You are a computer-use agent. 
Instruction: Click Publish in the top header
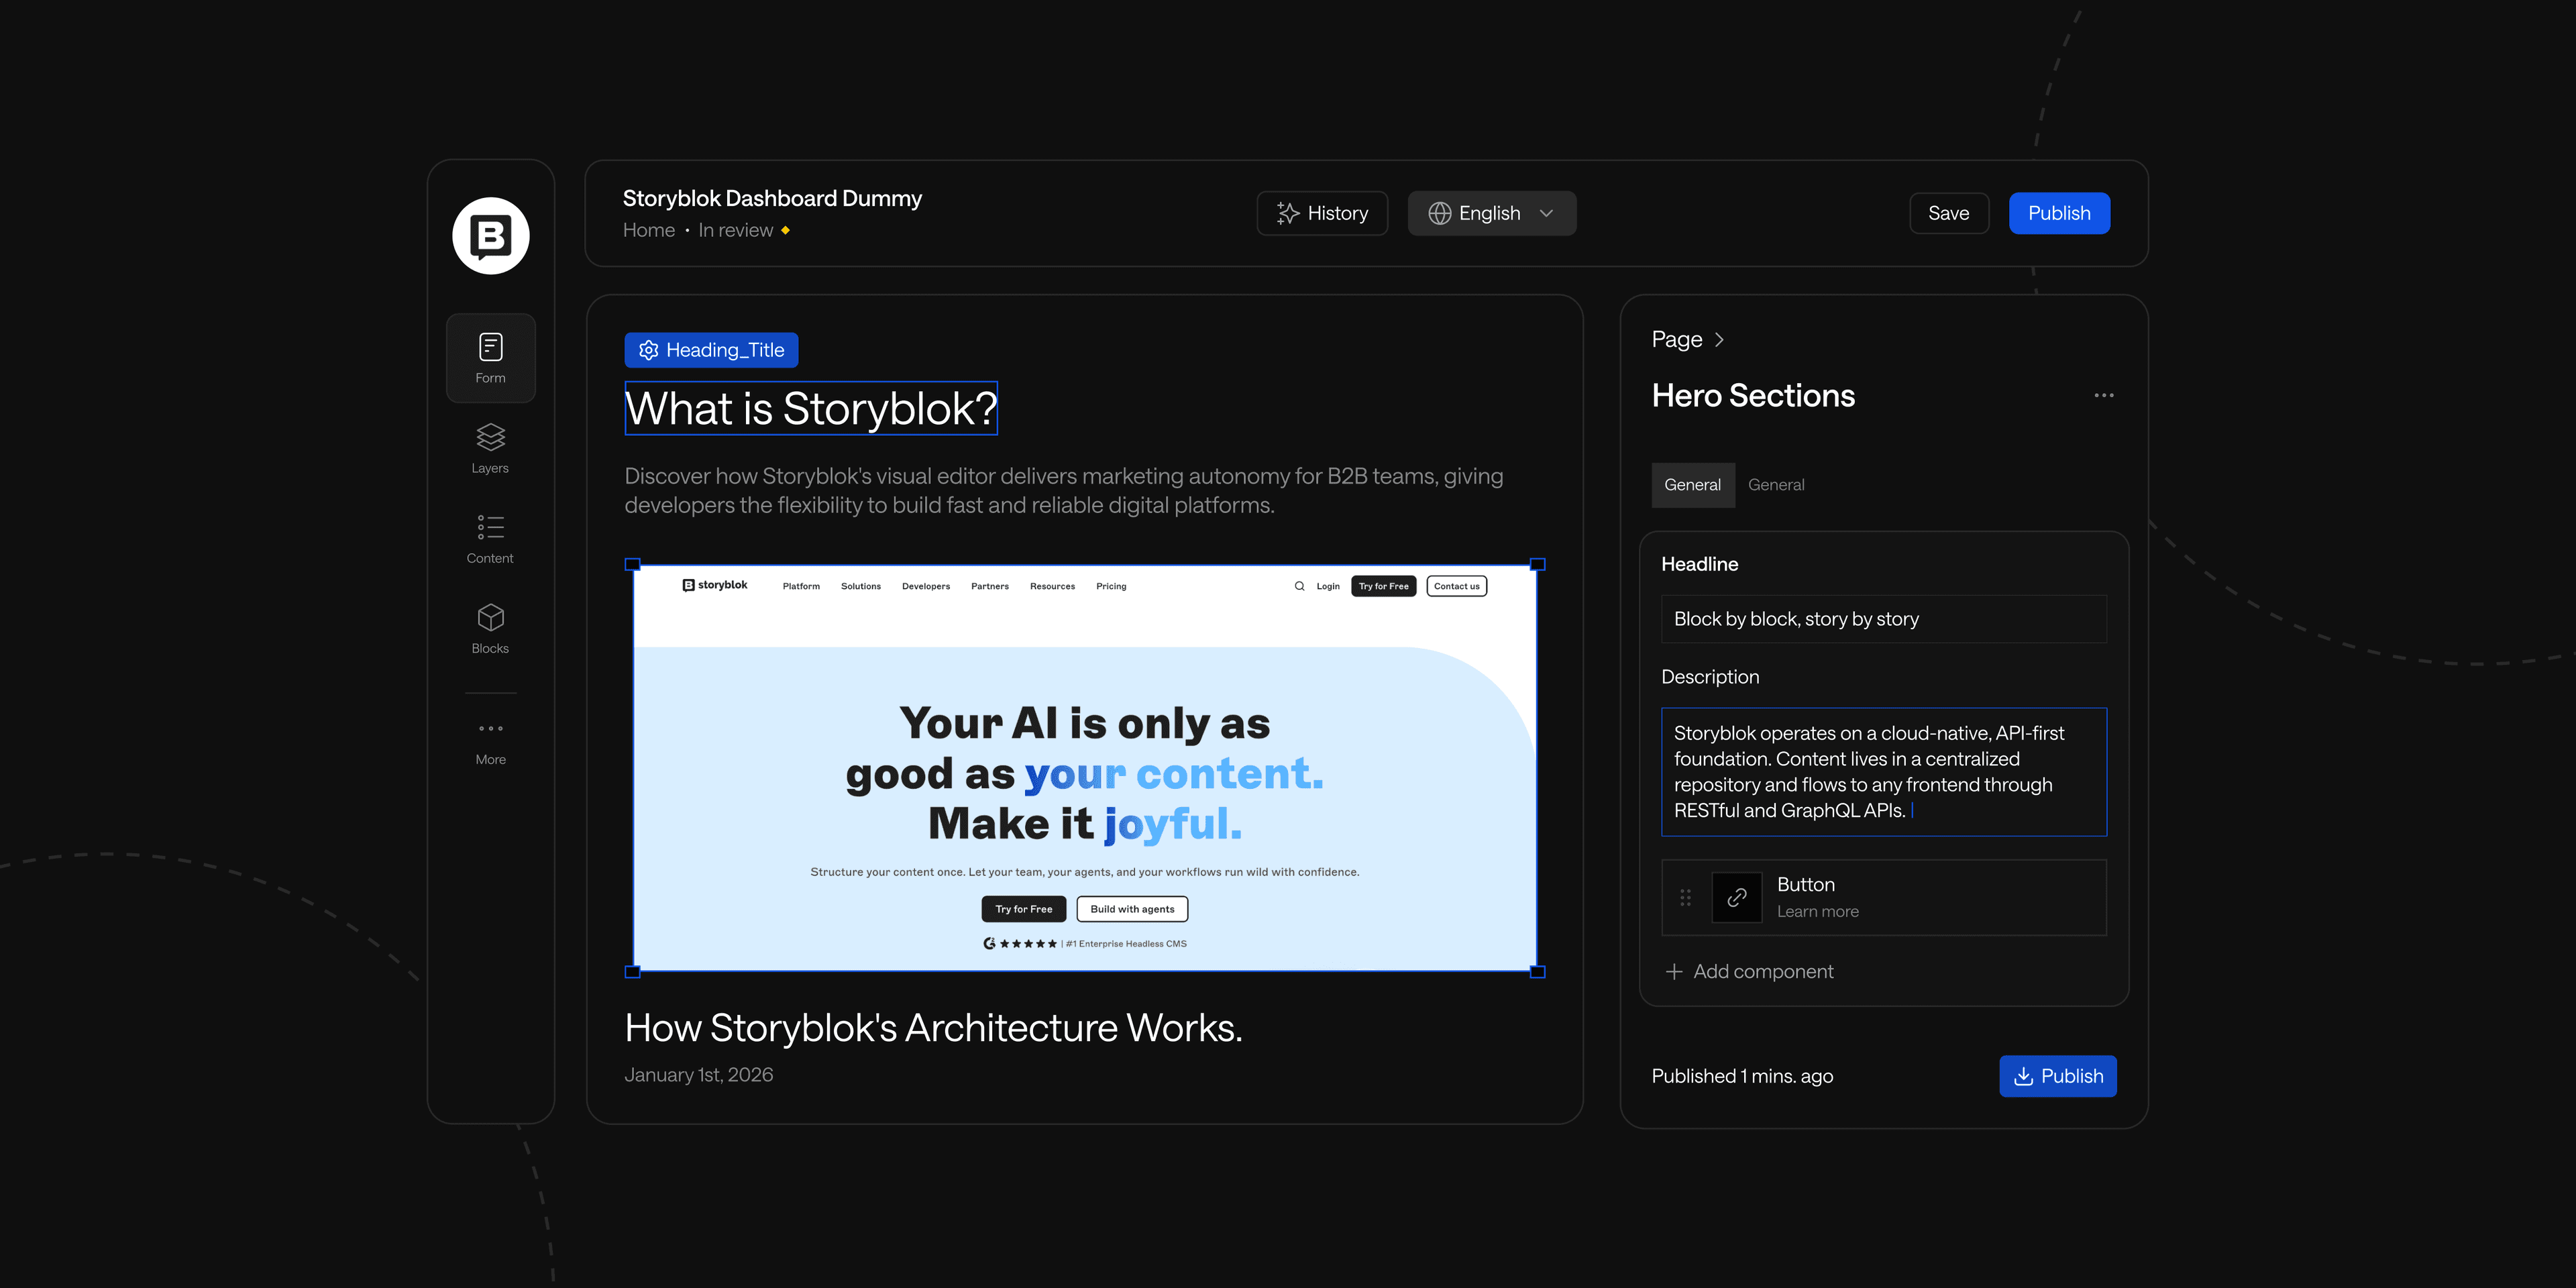[x=2059, y=213]
